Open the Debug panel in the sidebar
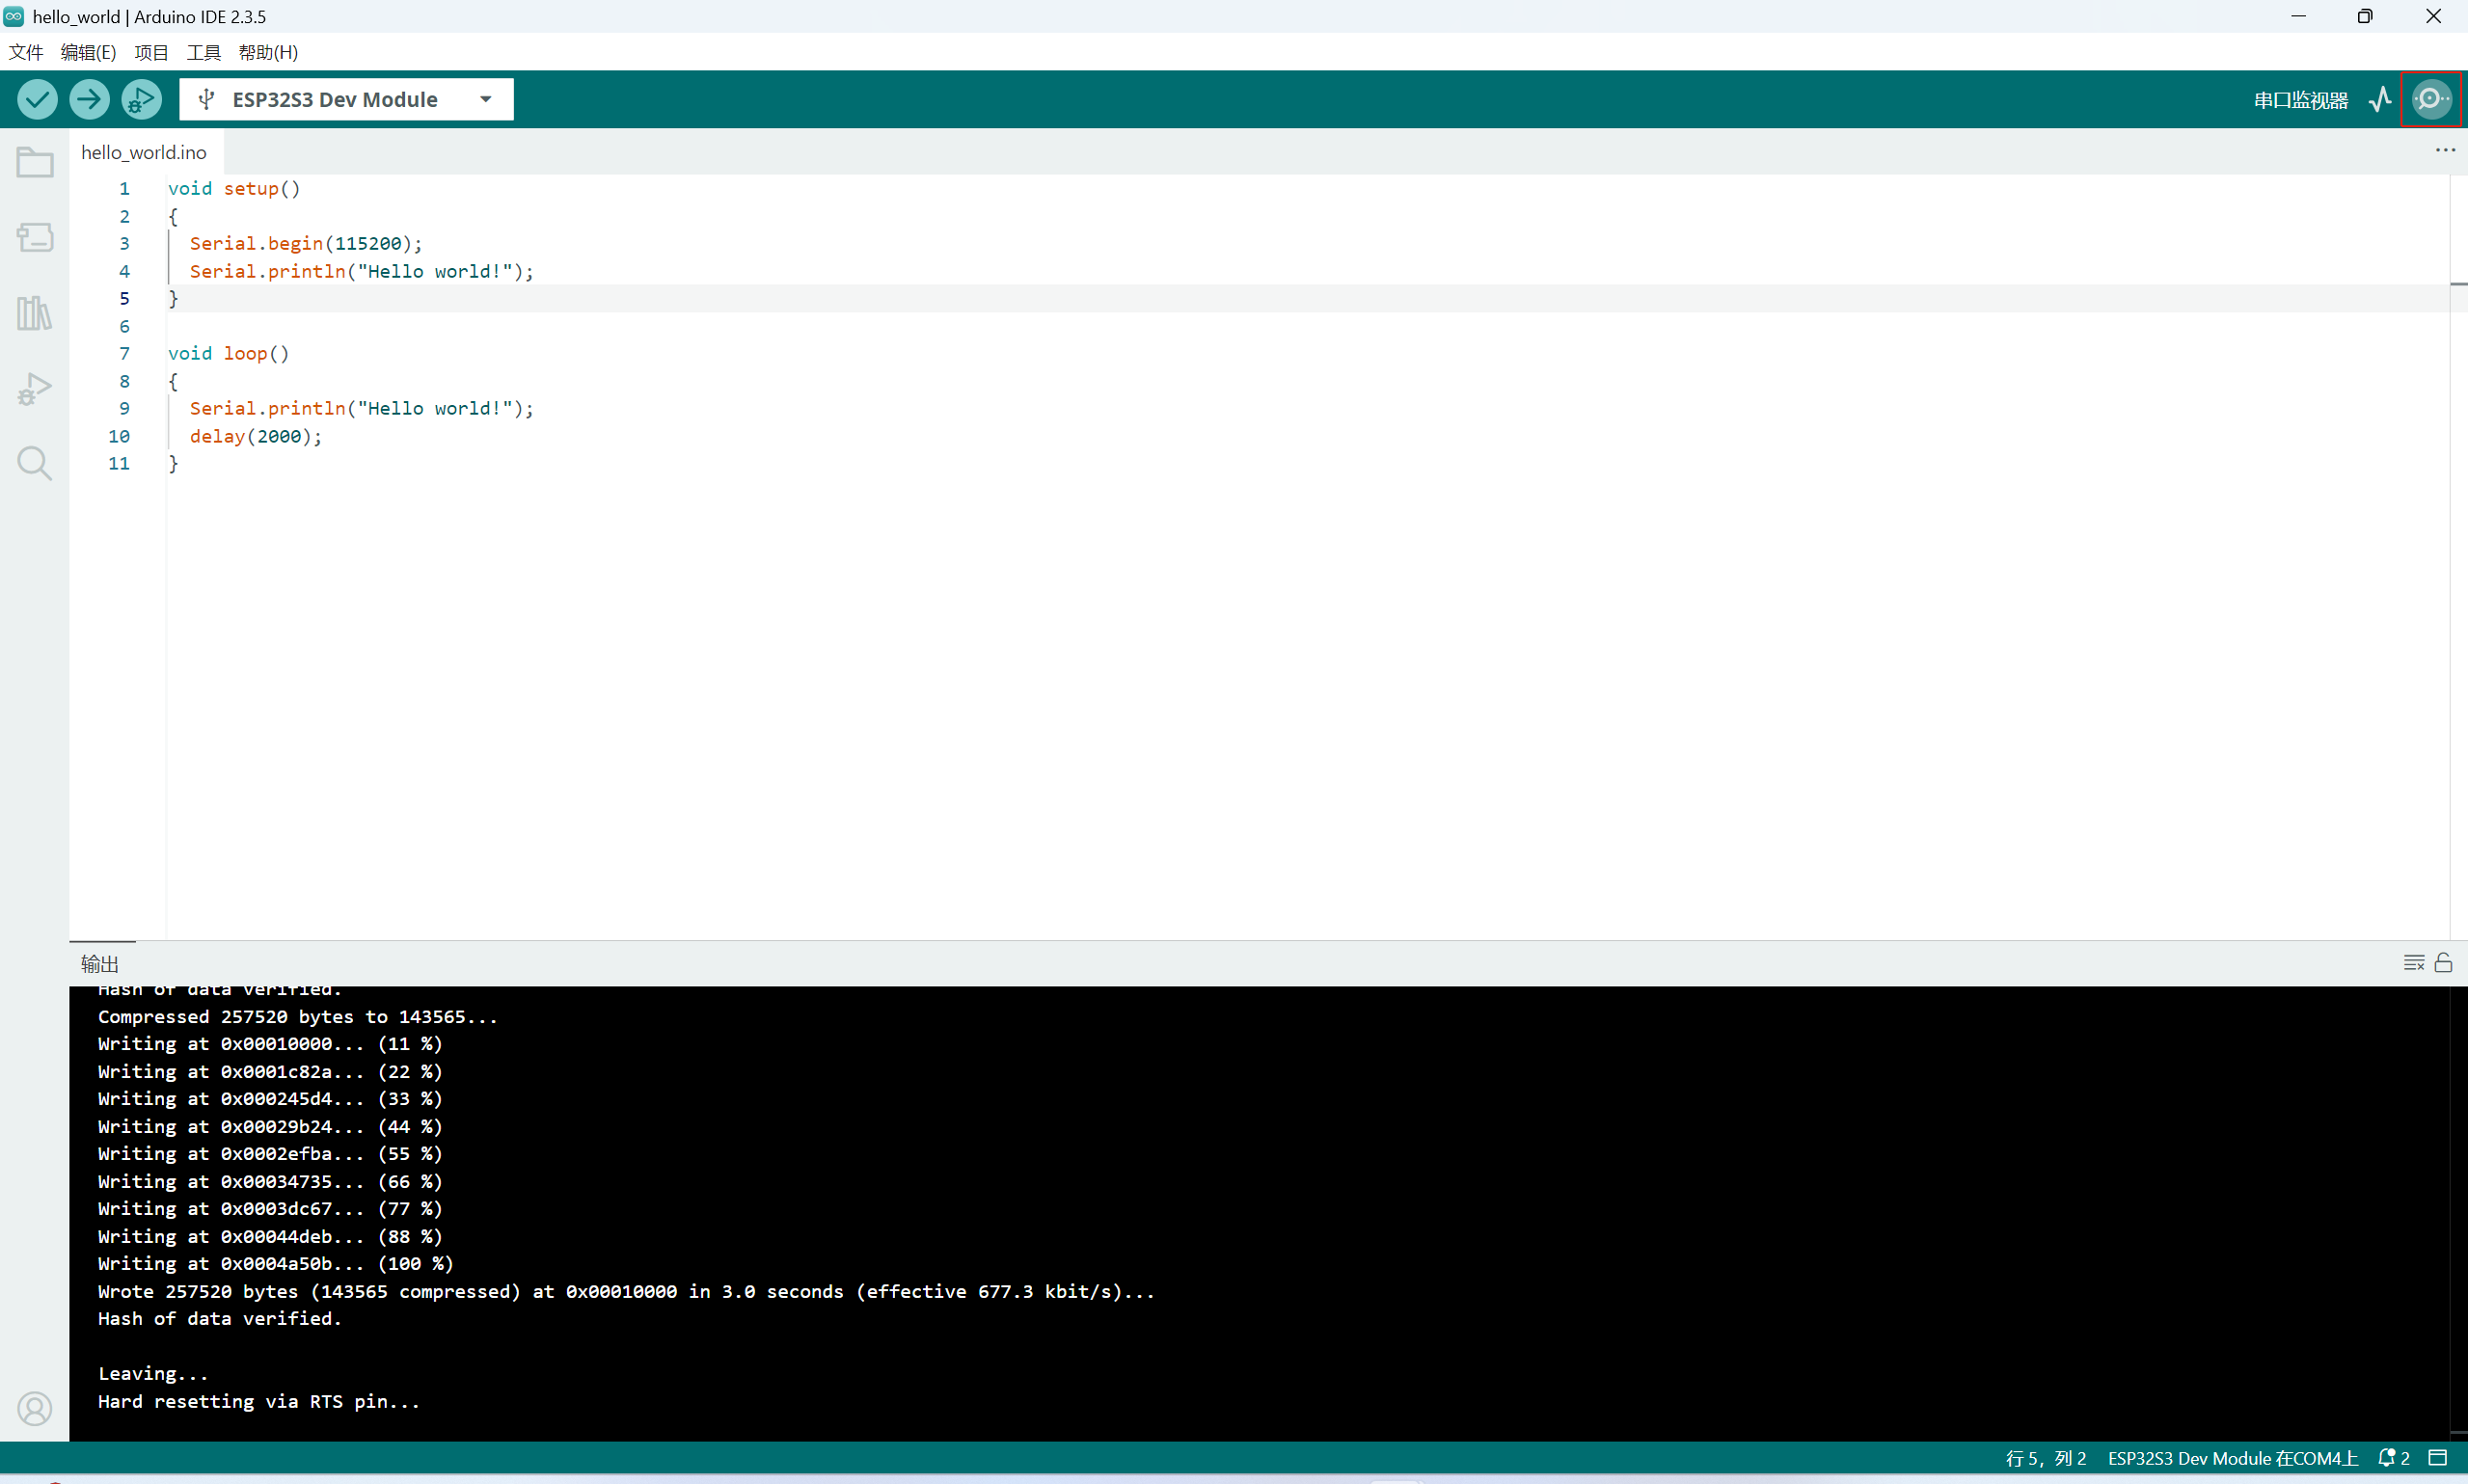 35,388
